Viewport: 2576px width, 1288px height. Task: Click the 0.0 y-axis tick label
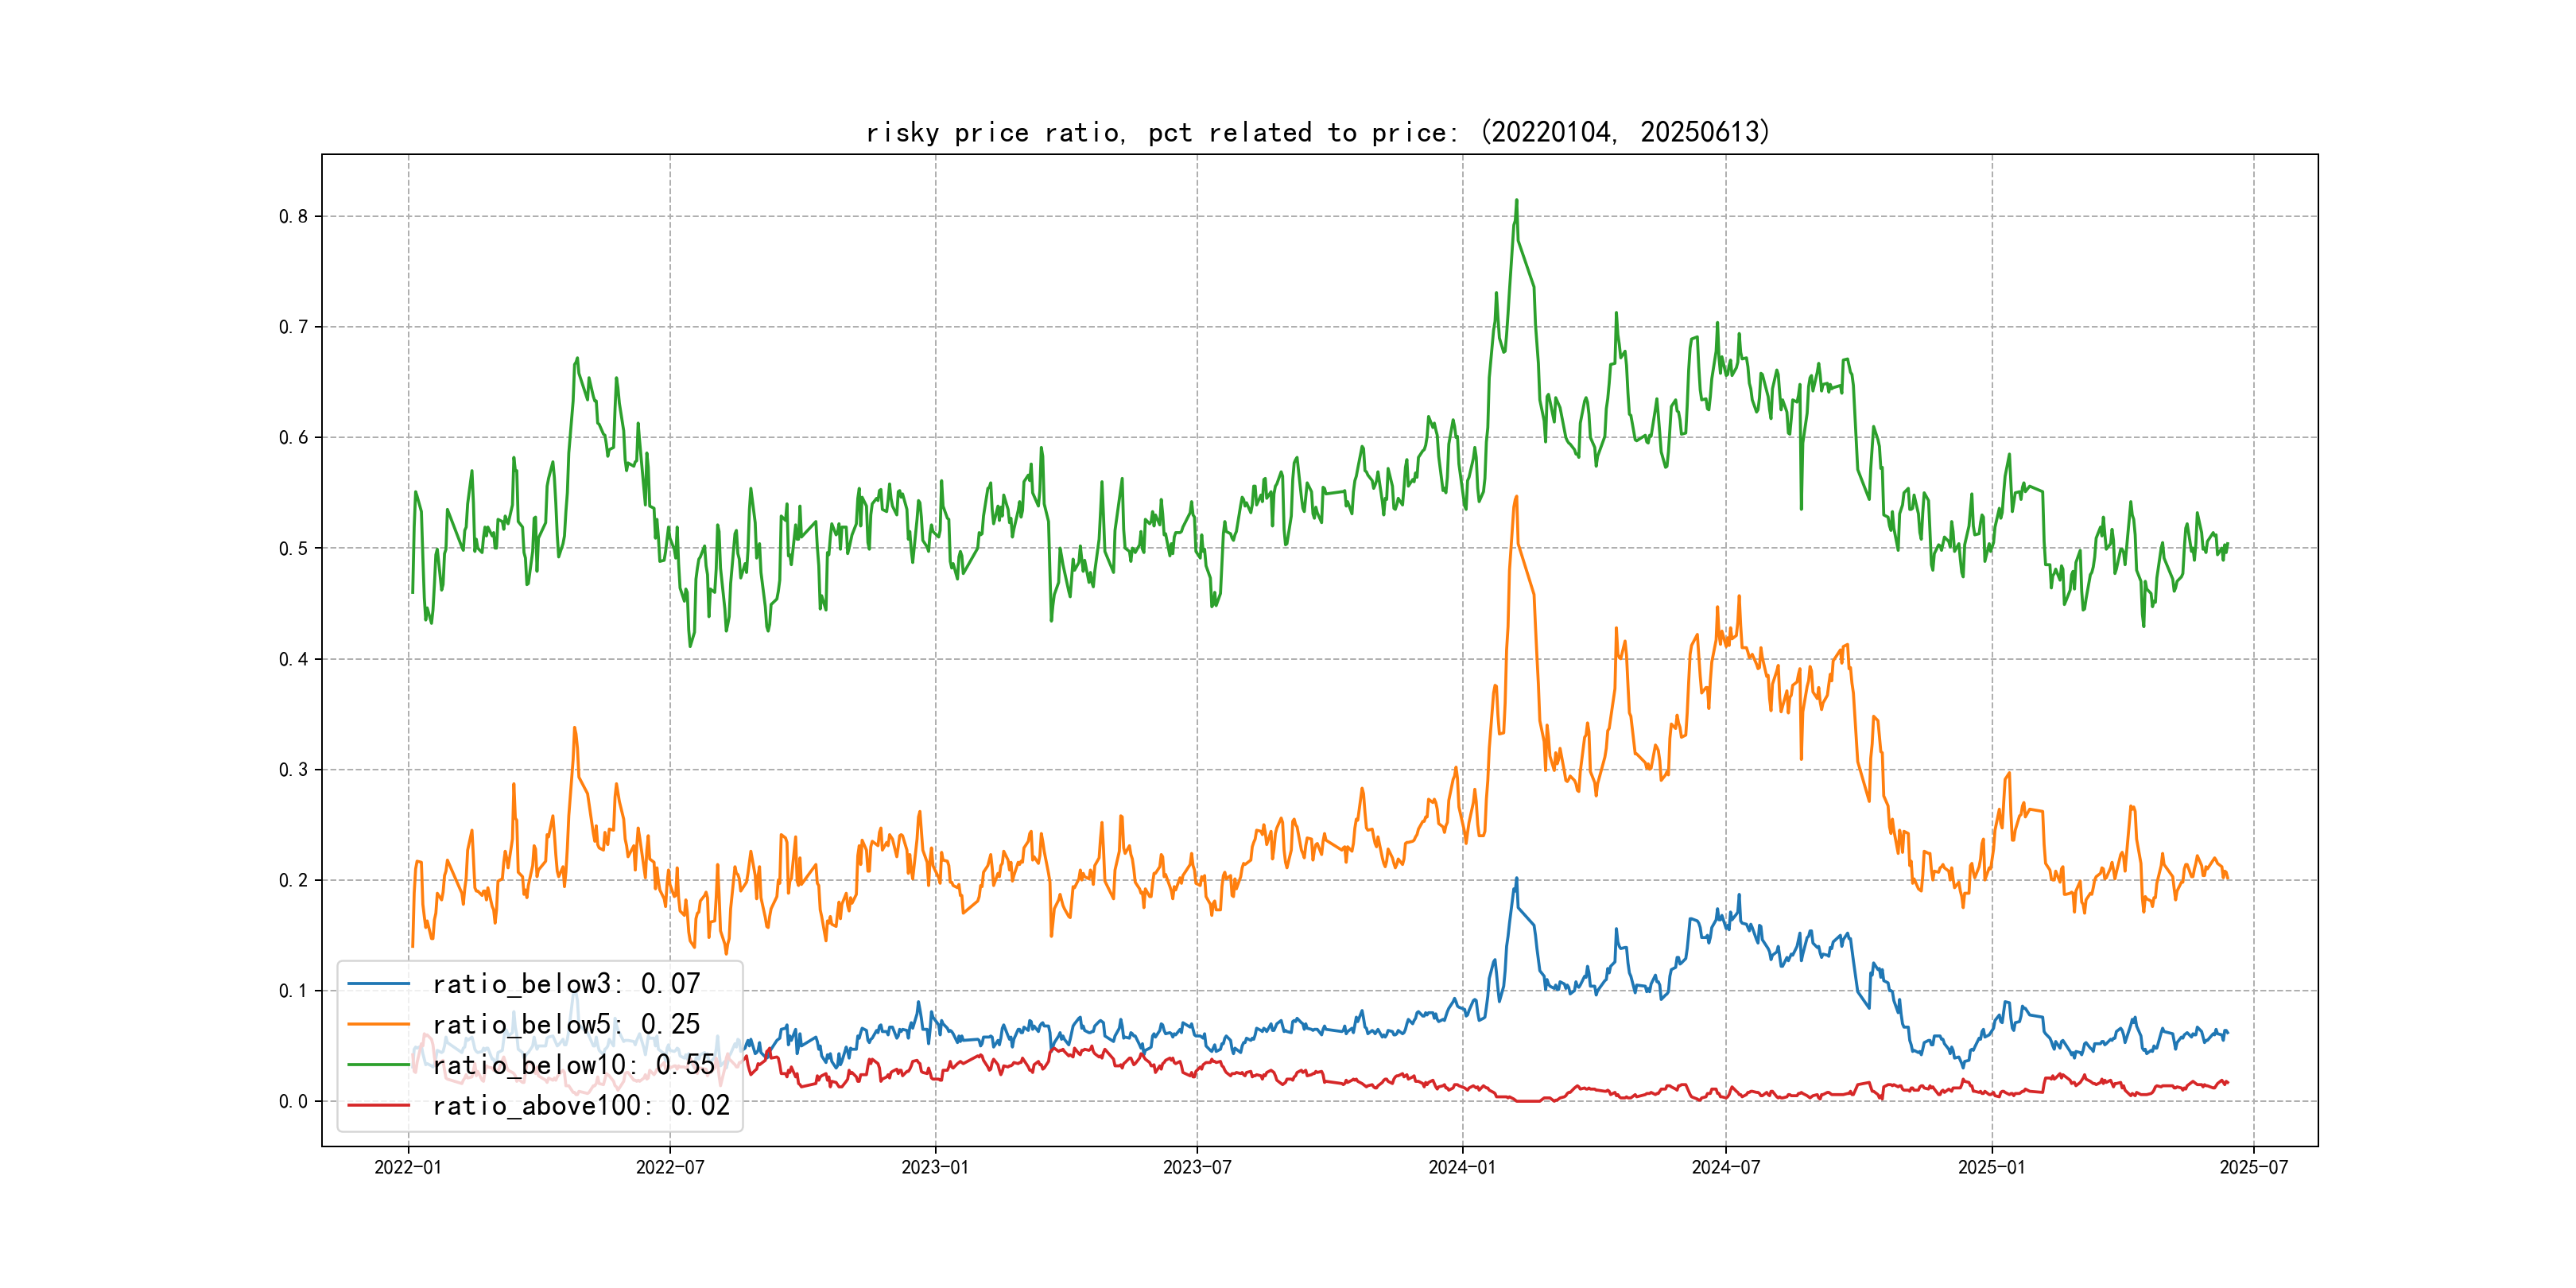pyautogui.click(x=293, y=1101)
